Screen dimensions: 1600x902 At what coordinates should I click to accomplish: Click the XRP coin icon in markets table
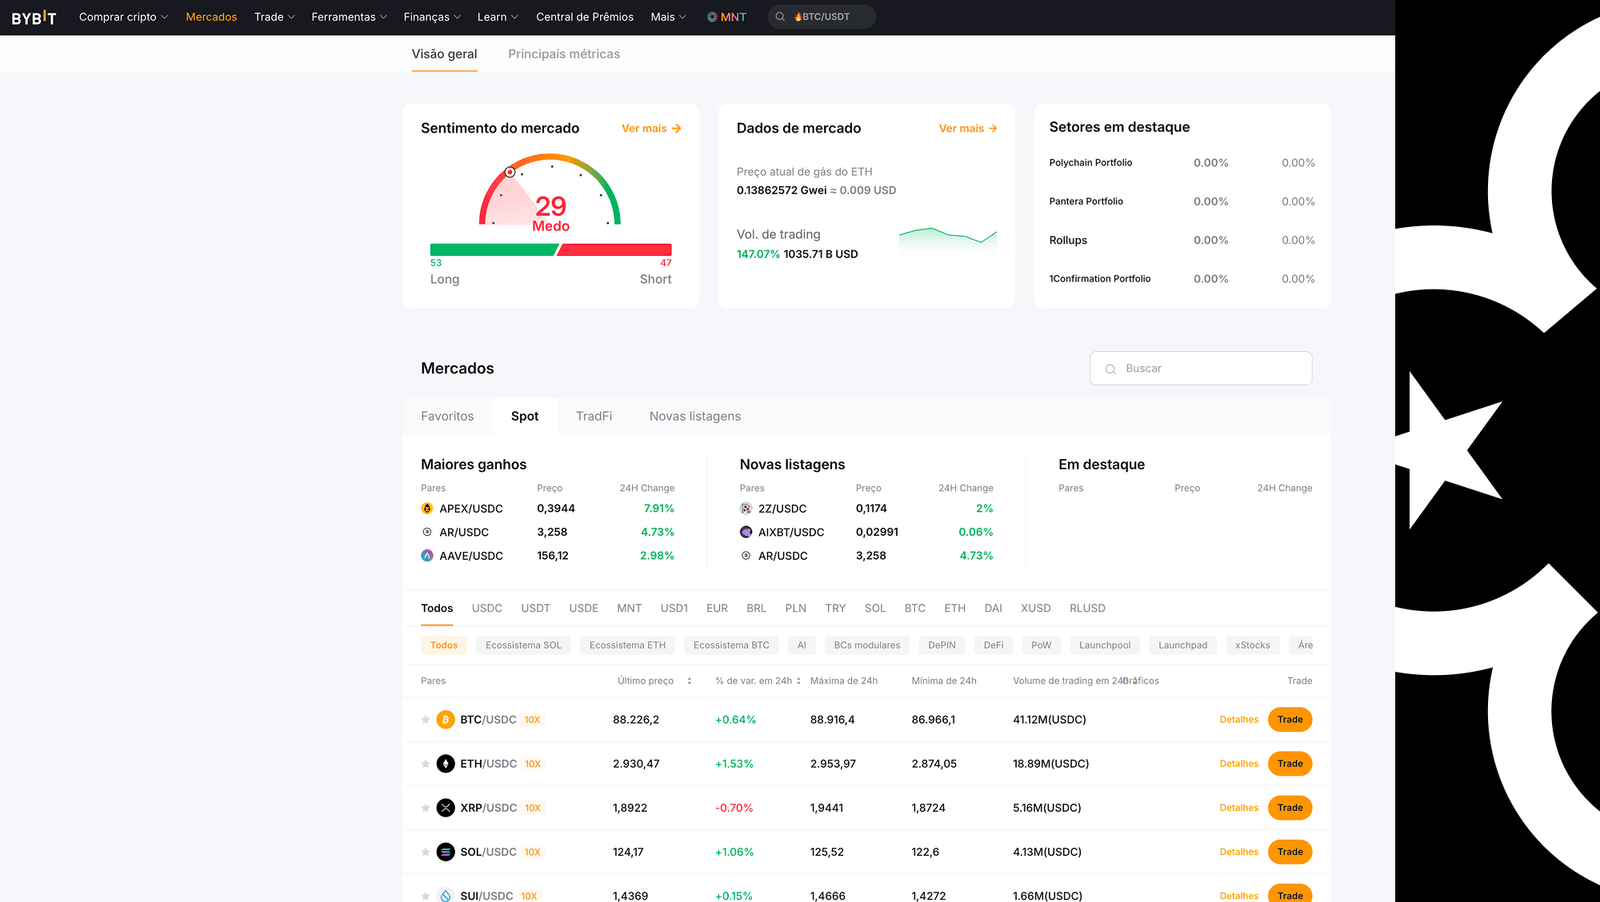(x=446, y=808)
